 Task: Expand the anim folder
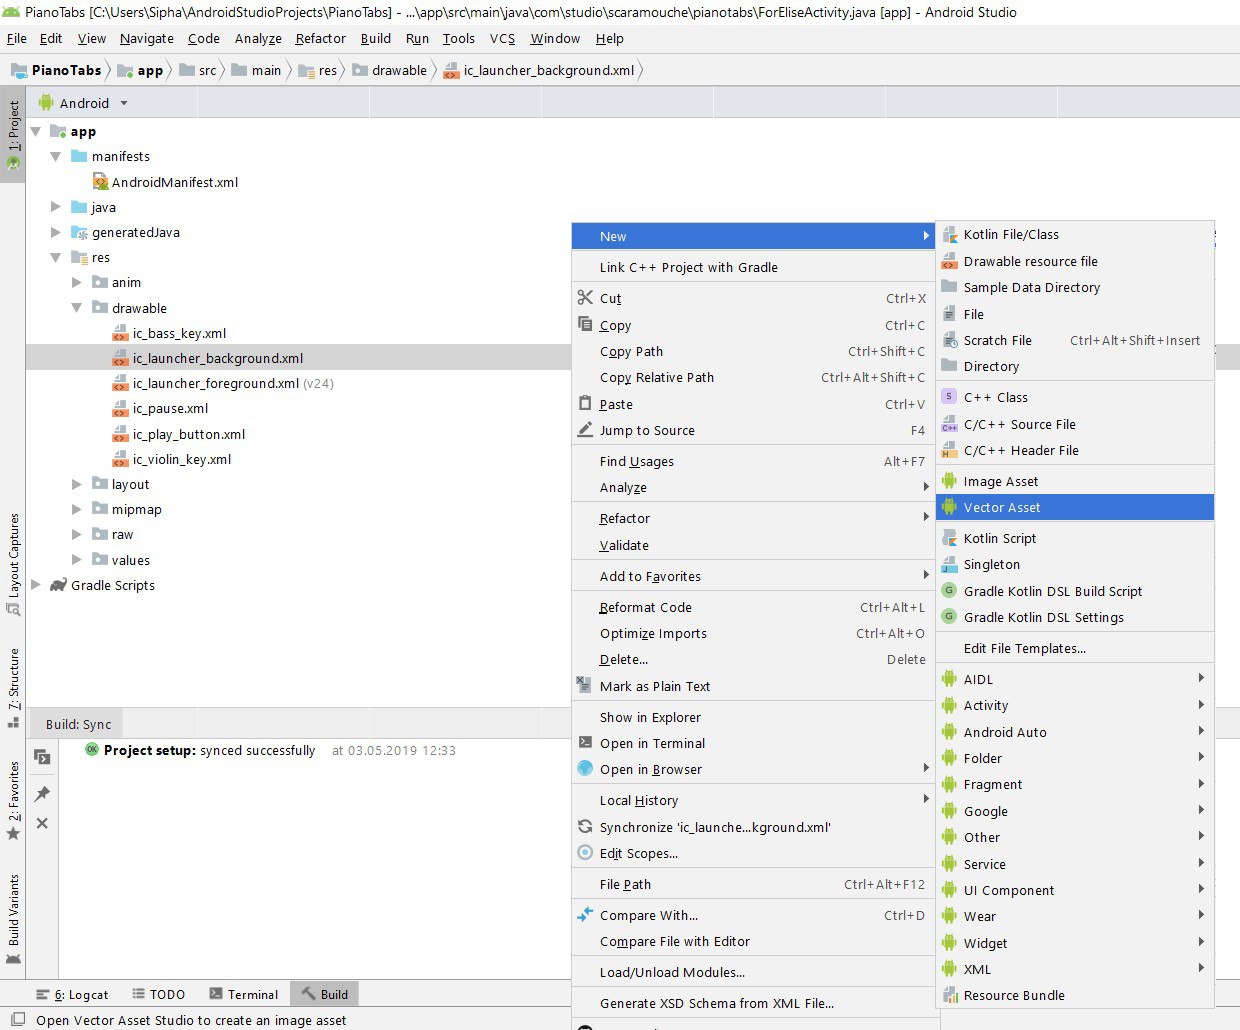point(77,282)
